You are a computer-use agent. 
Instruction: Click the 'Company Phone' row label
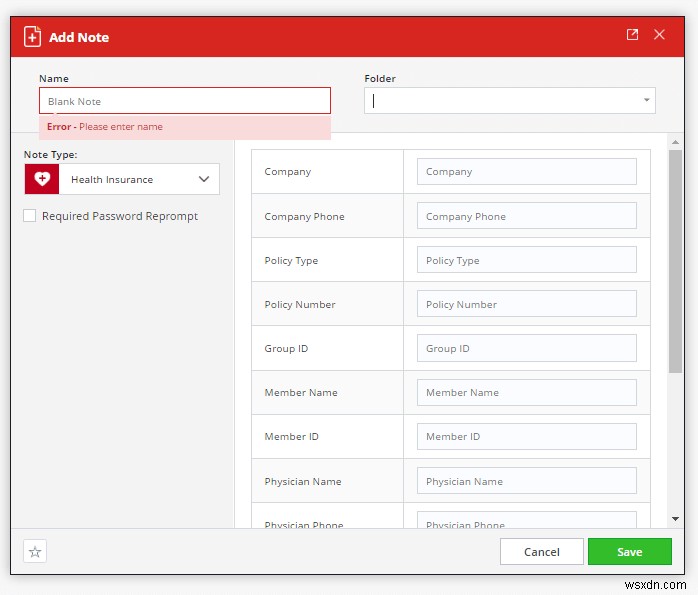click(304, 217)
